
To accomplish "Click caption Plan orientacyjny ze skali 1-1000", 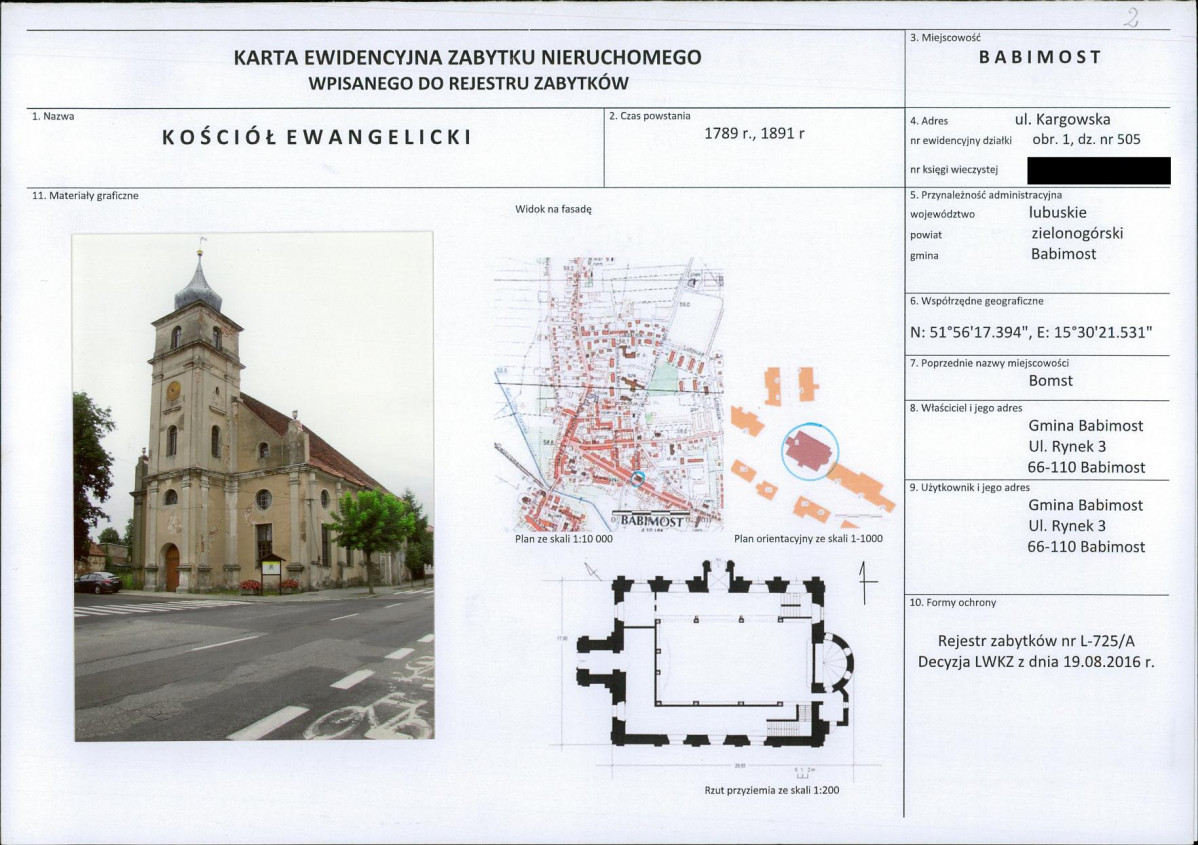I will click(x=808, y=539).
